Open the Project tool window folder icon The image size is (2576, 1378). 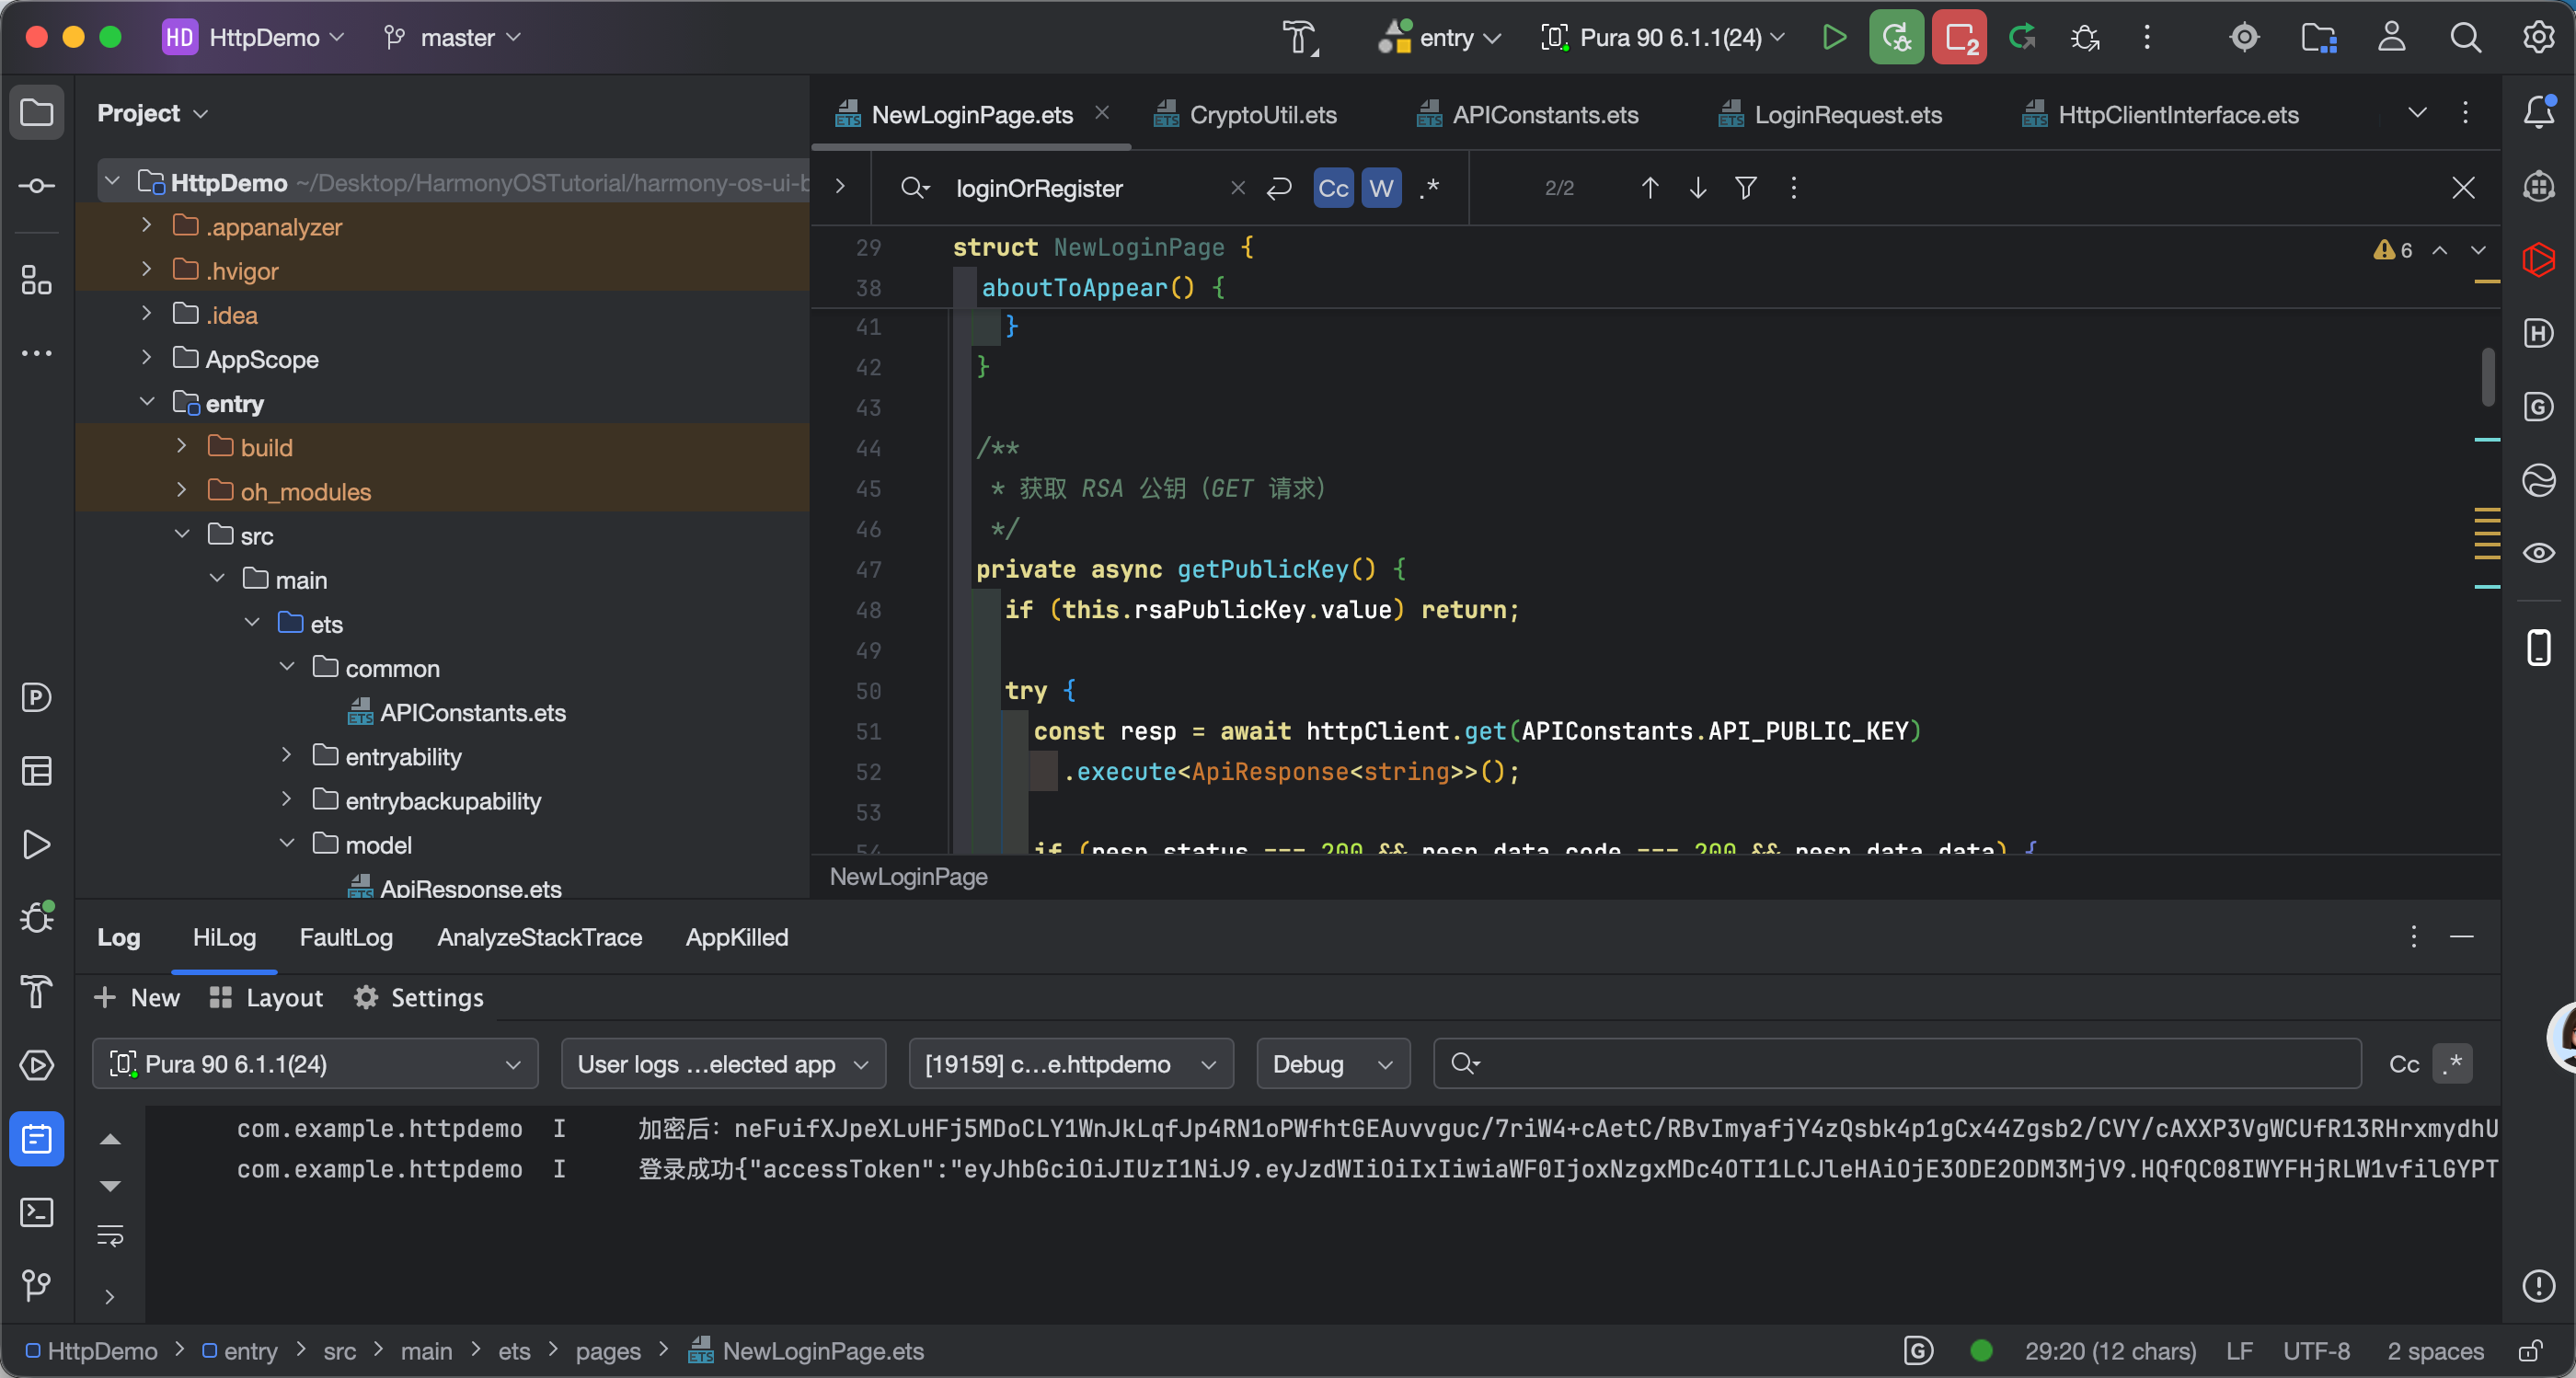(37, 112)
